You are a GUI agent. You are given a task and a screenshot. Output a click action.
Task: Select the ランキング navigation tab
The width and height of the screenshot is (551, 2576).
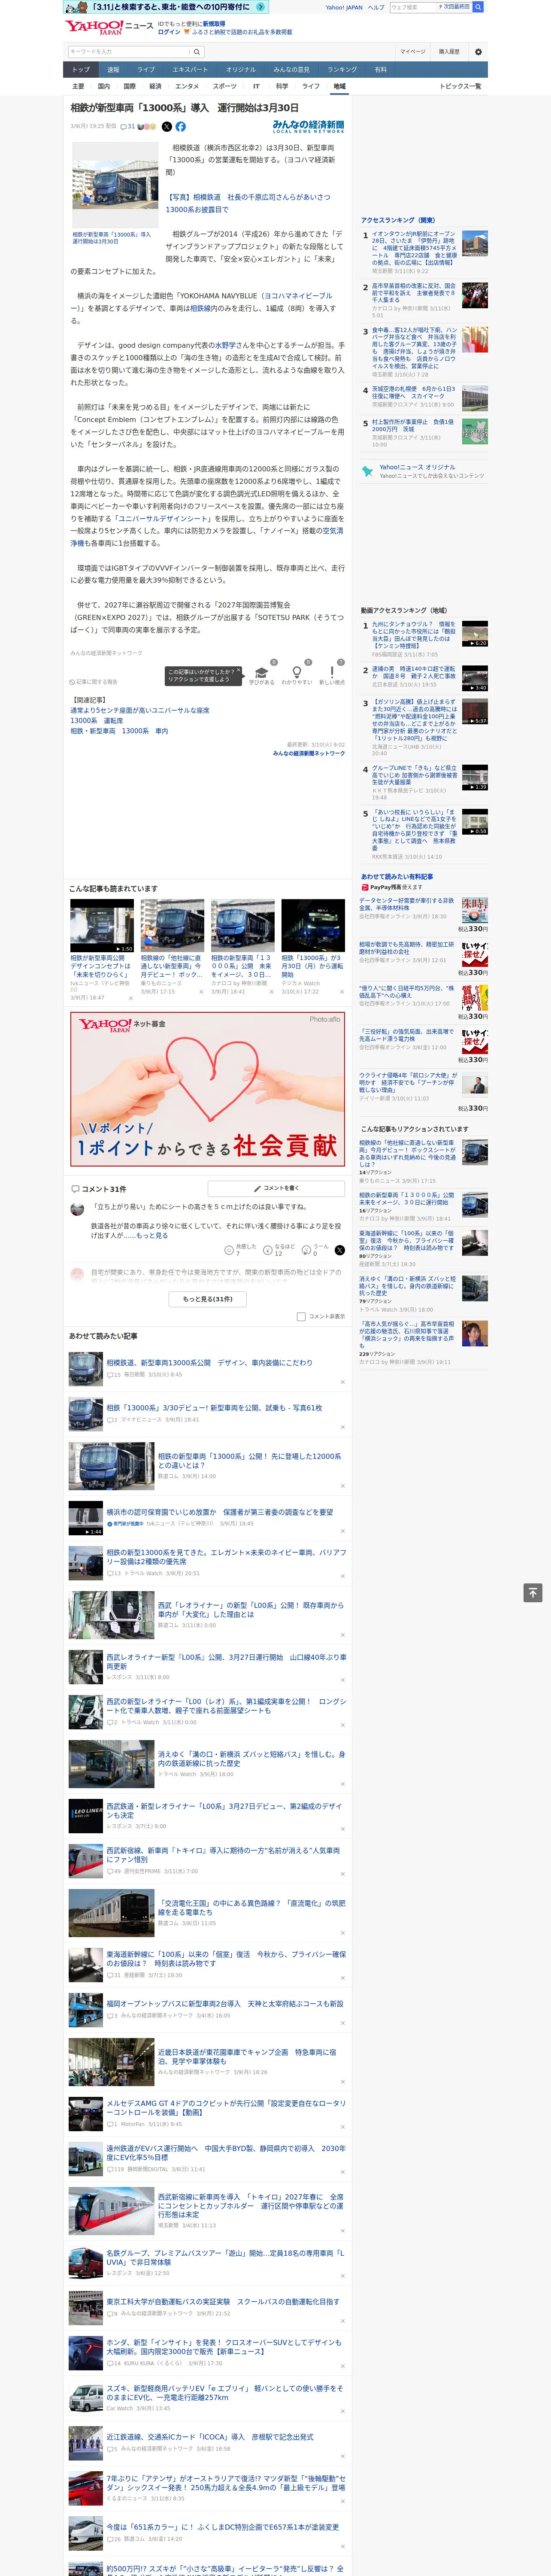point(342,70)
